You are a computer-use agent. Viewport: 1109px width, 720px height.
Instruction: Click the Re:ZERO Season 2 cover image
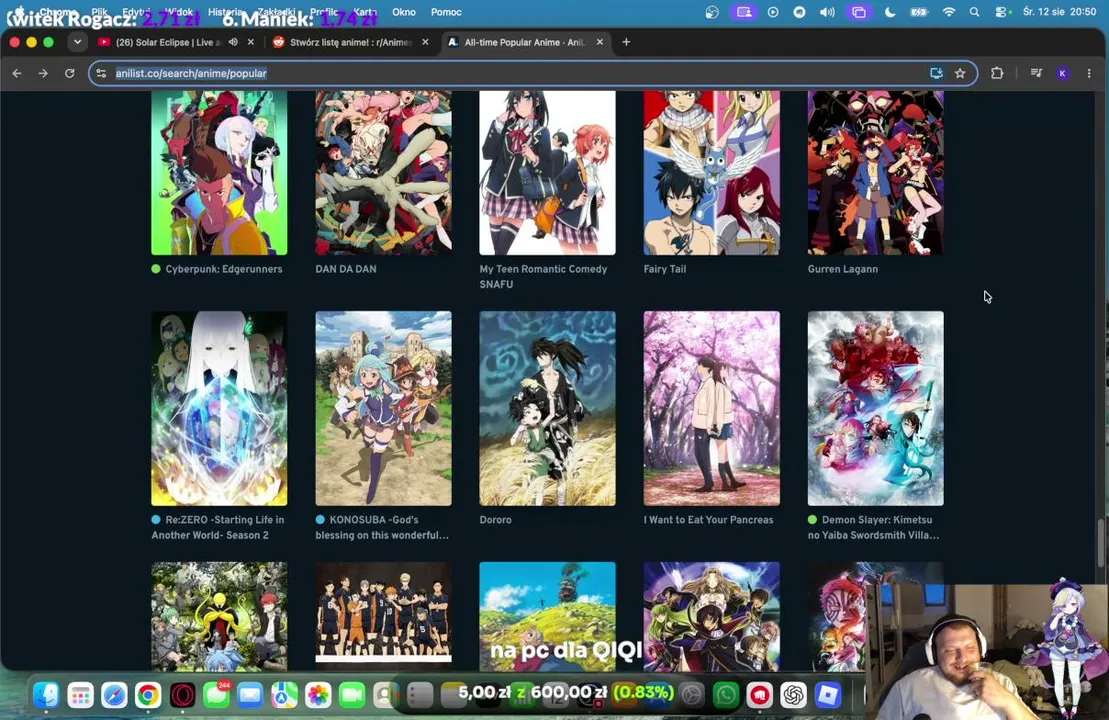click(219, 408)
